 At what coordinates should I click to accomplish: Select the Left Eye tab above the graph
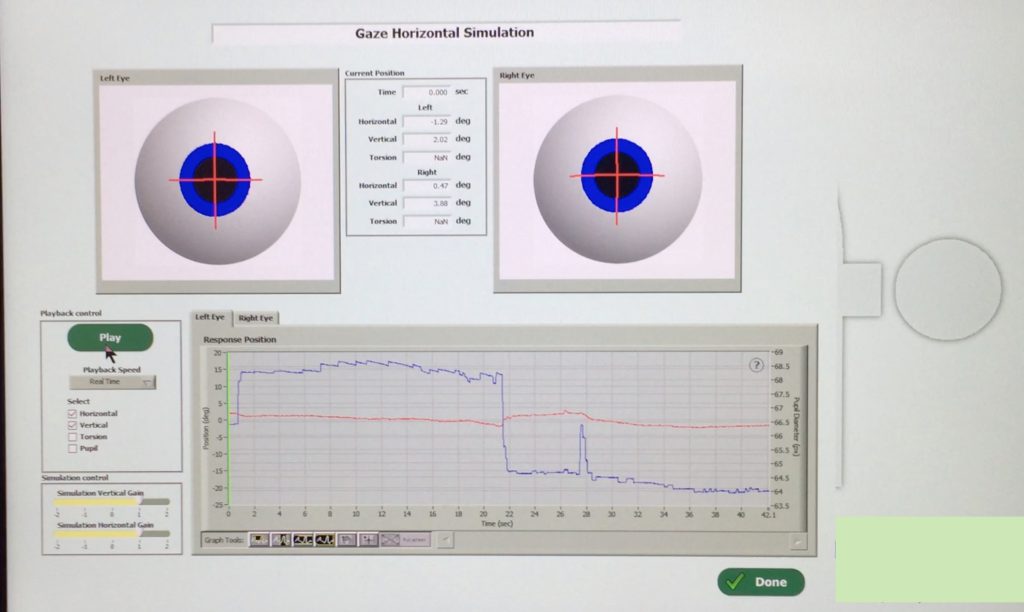(x=210, y=318)
